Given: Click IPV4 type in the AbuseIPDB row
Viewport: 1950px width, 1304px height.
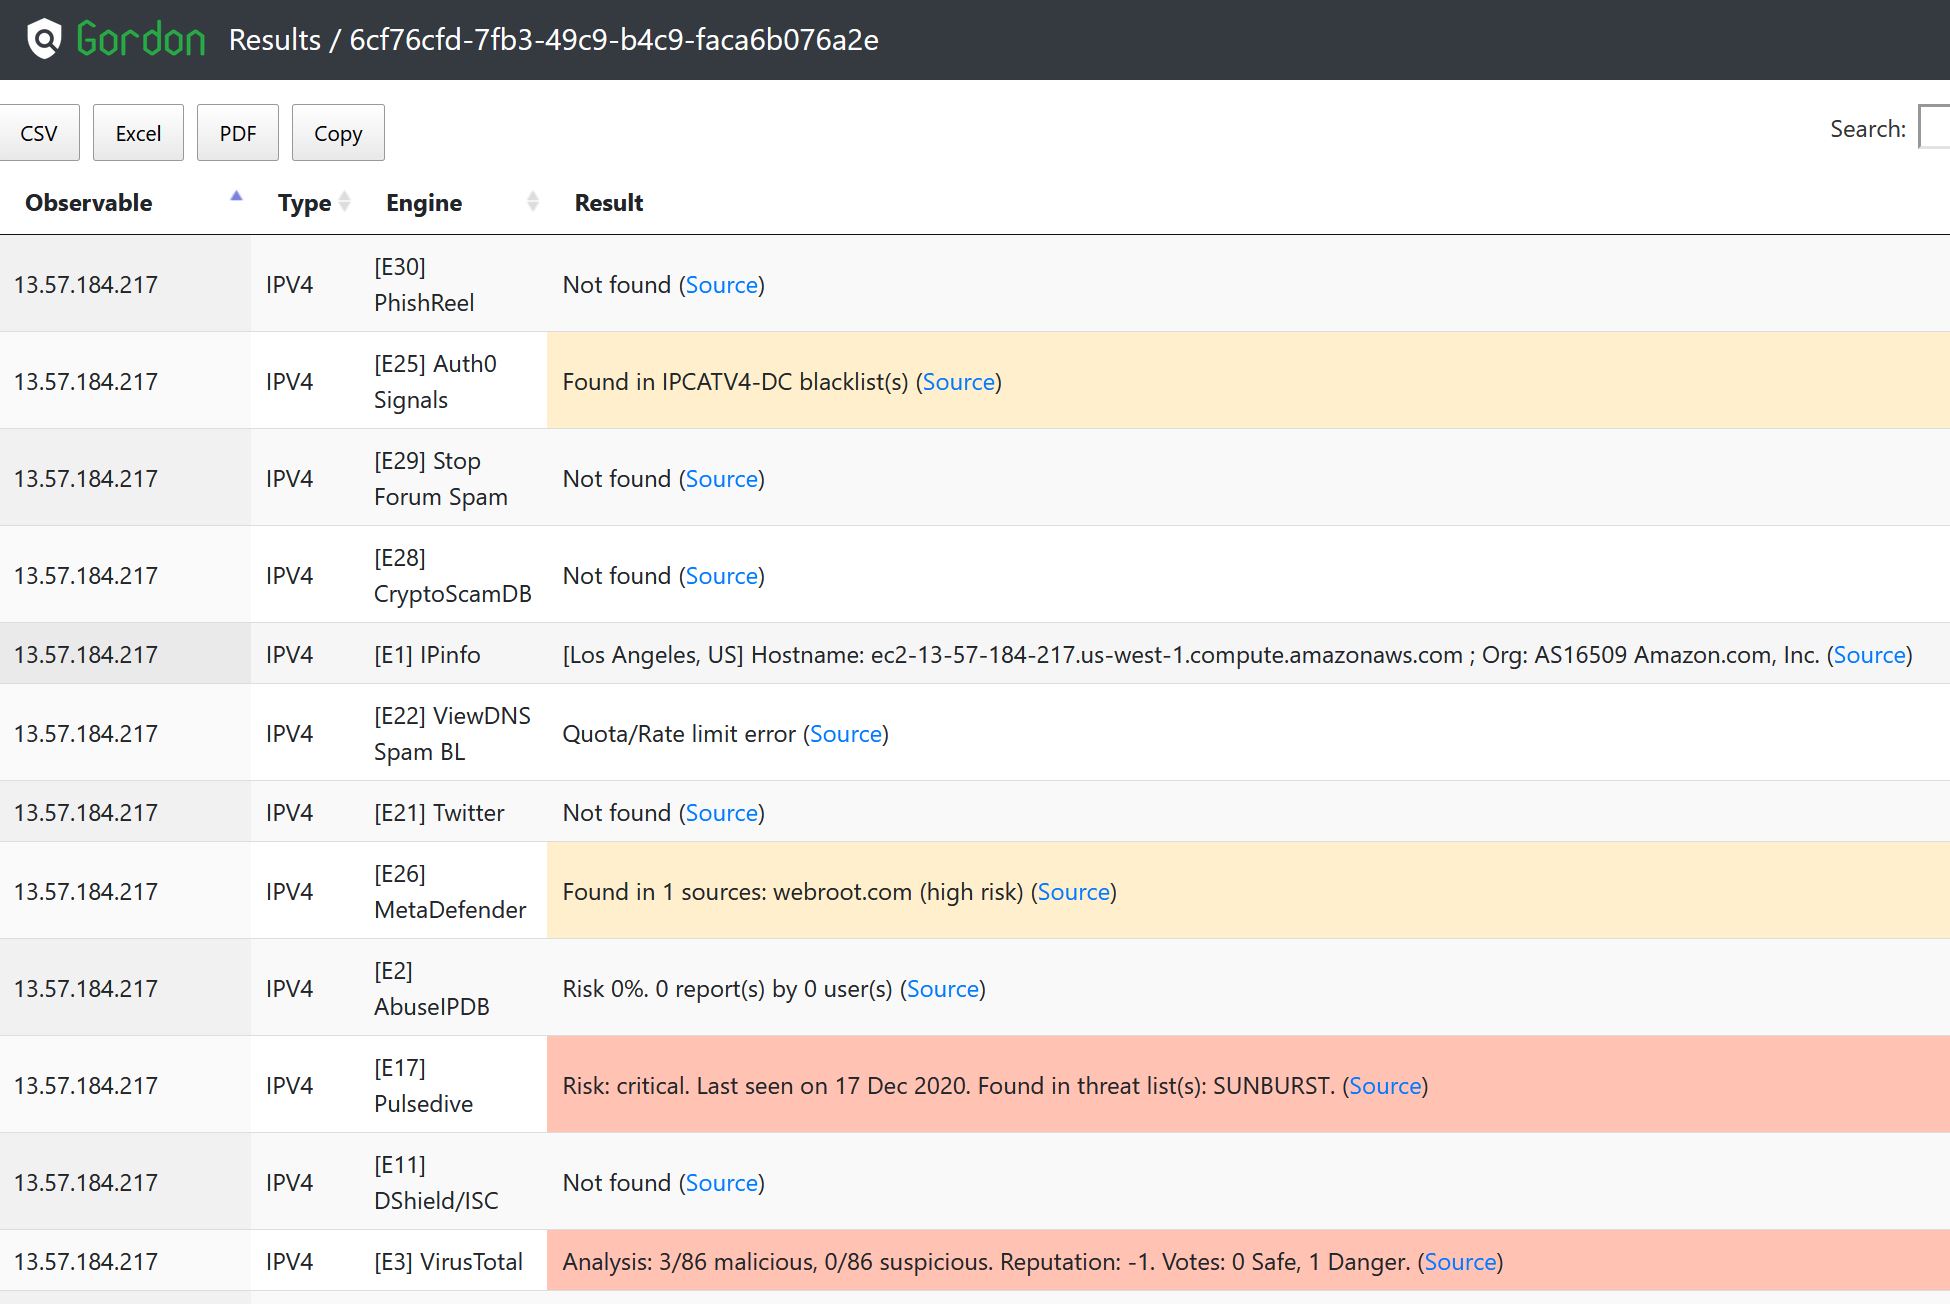Looking at the screenshot, I should [x=289, y=989].
